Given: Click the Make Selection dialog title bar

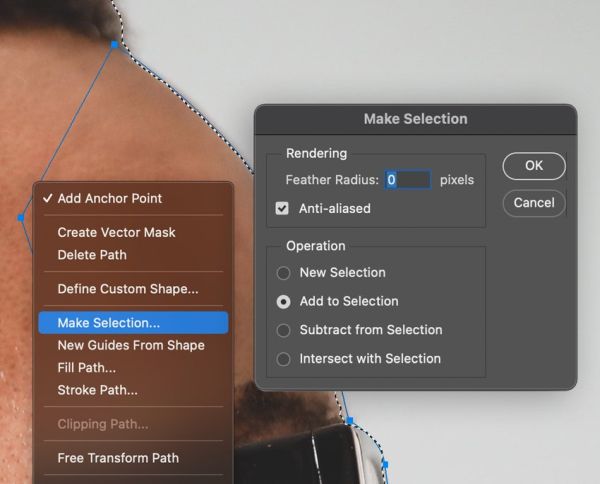Looking at the screenshot, I should click(416, 119).
